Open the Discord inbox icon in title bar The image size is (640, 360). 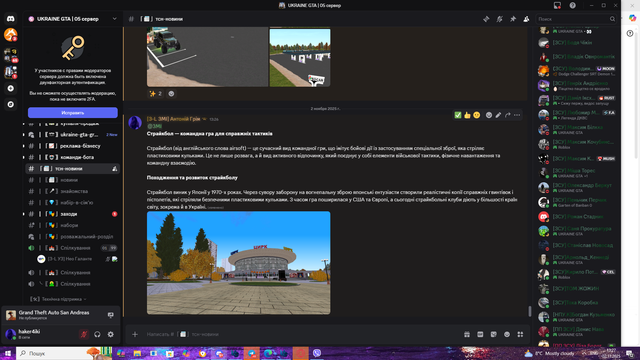[x=557, y=5]
